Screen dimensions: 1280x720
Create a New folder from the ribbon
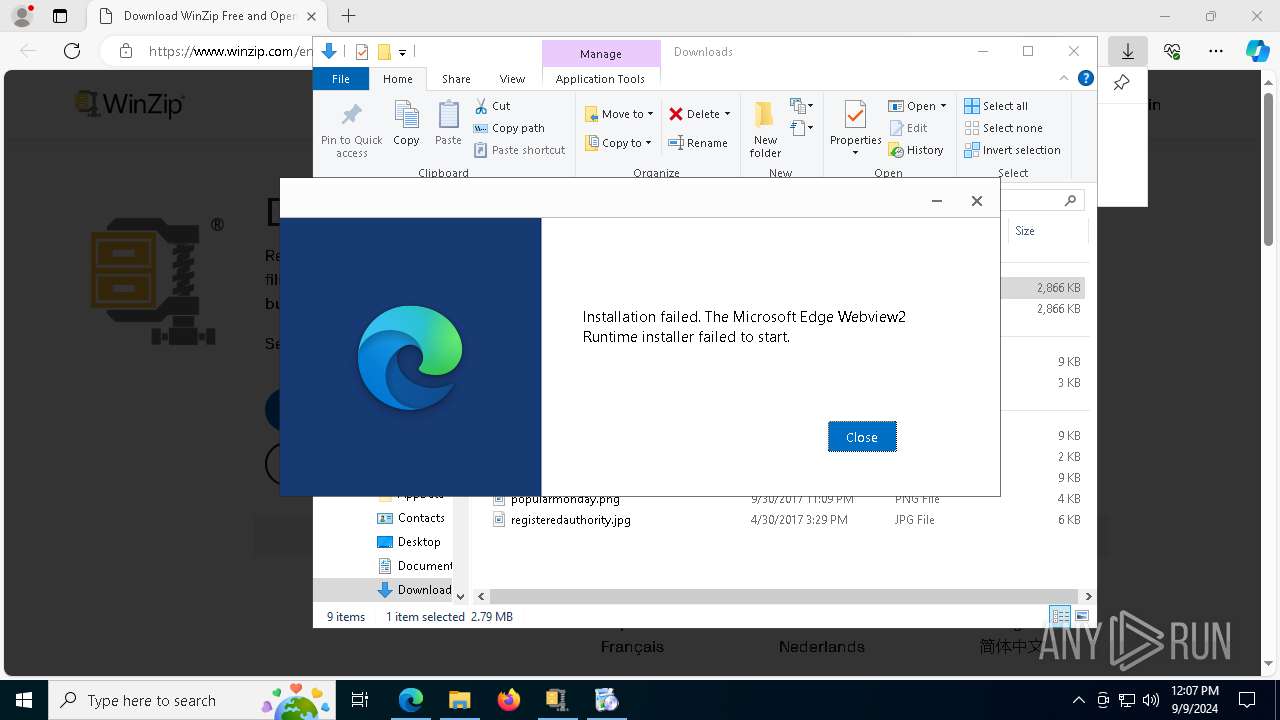pos(765,129)
